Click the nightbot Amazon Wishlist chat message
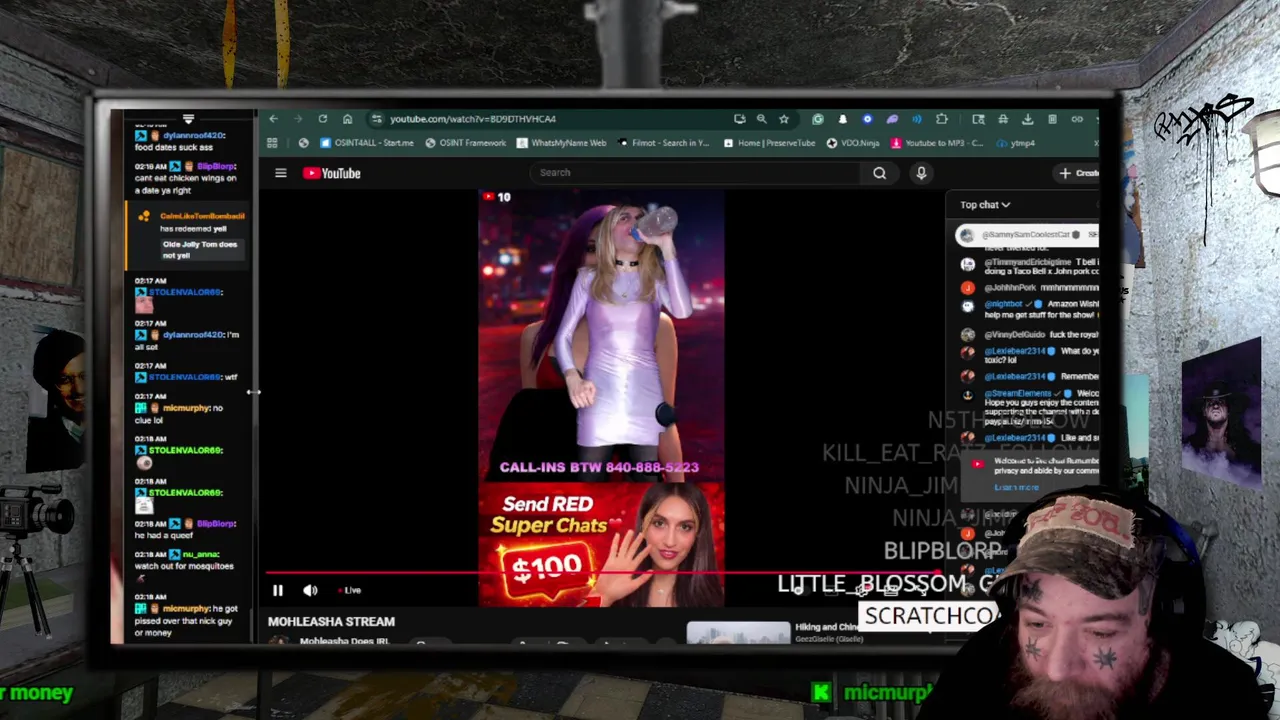The height and width of the screenshot is (720, 1280). 1029,309
